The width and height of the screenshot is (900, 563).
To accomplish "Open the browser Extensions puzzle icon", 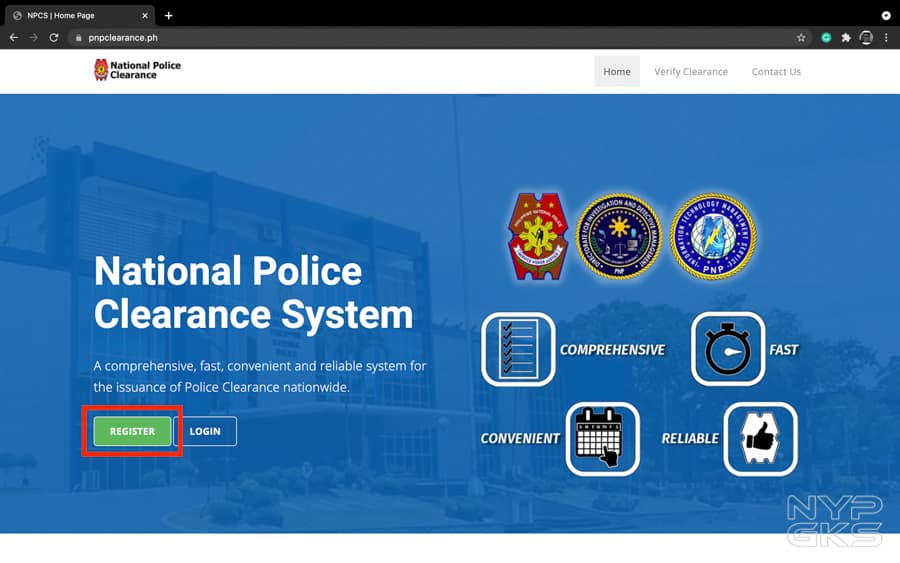I will pos(846,38).
